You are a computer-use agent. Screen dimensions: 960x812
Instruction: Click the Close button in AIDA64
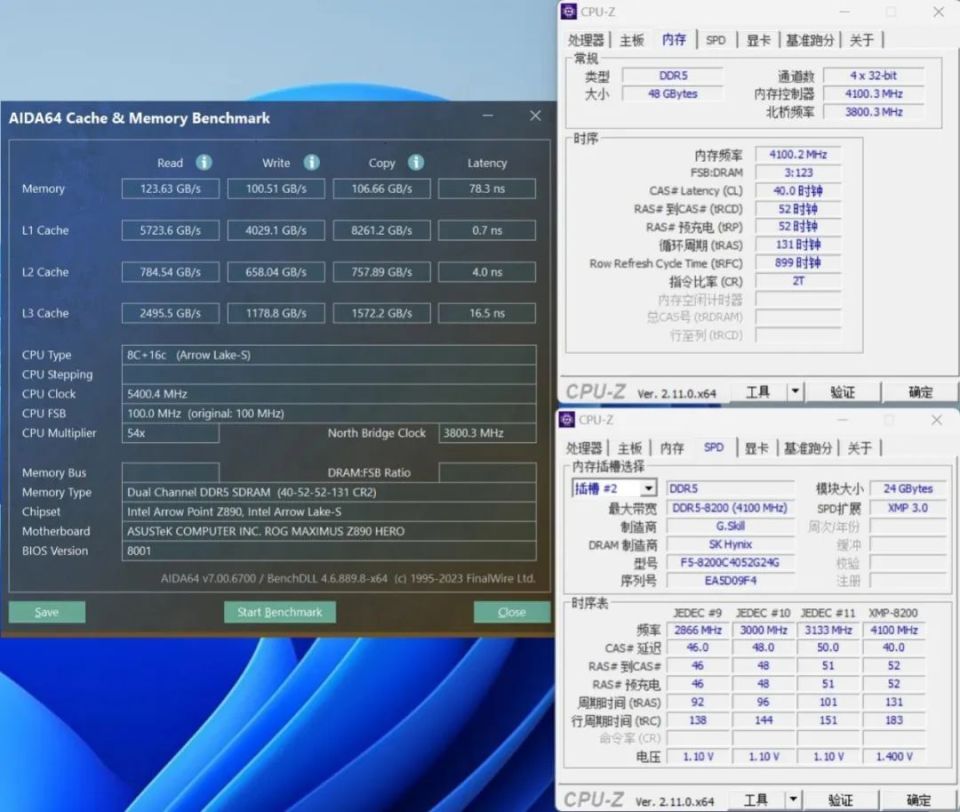(512, 612)
